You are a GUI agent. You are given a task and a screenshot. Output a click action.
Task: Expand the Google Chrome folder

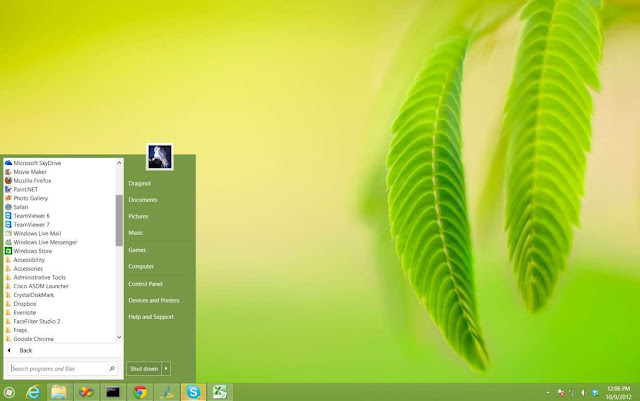coord(29,339)
